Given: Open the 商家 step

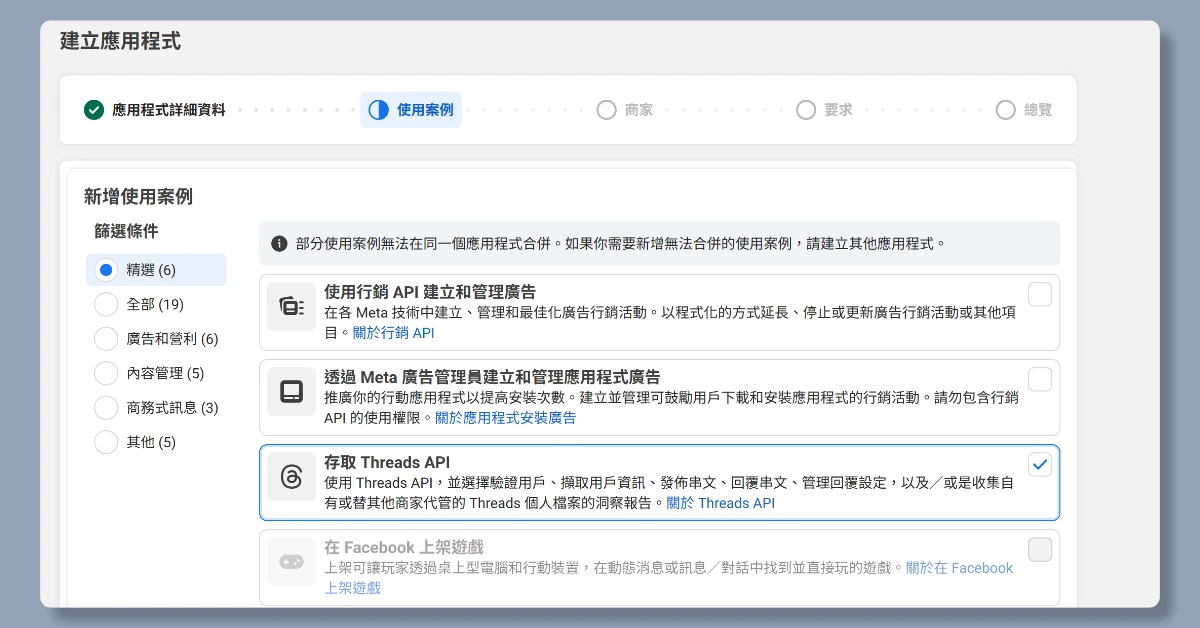Looking at the screenshot, I should pos(625,110).
